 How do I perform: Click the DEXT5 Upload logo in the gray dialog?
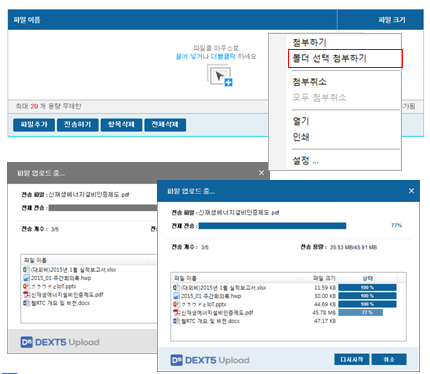[60, 342]
